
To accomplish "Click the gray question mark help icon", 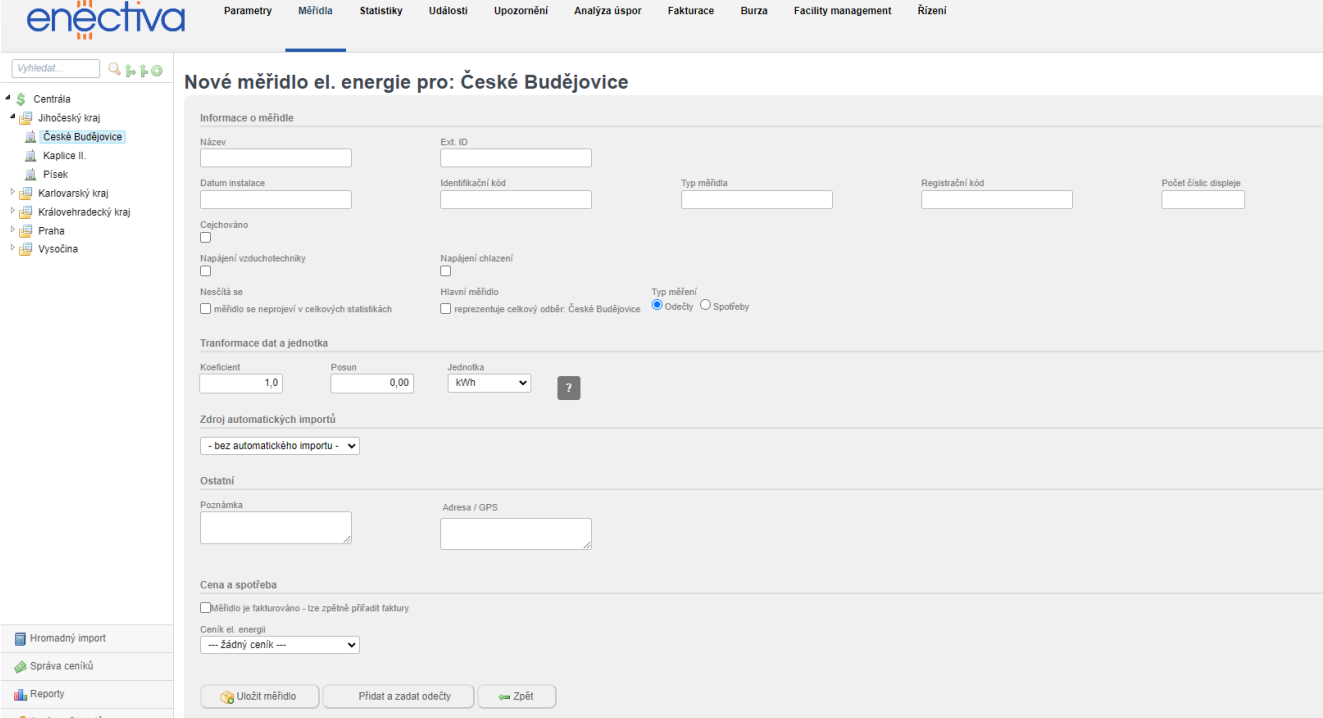I will (568, 389).
